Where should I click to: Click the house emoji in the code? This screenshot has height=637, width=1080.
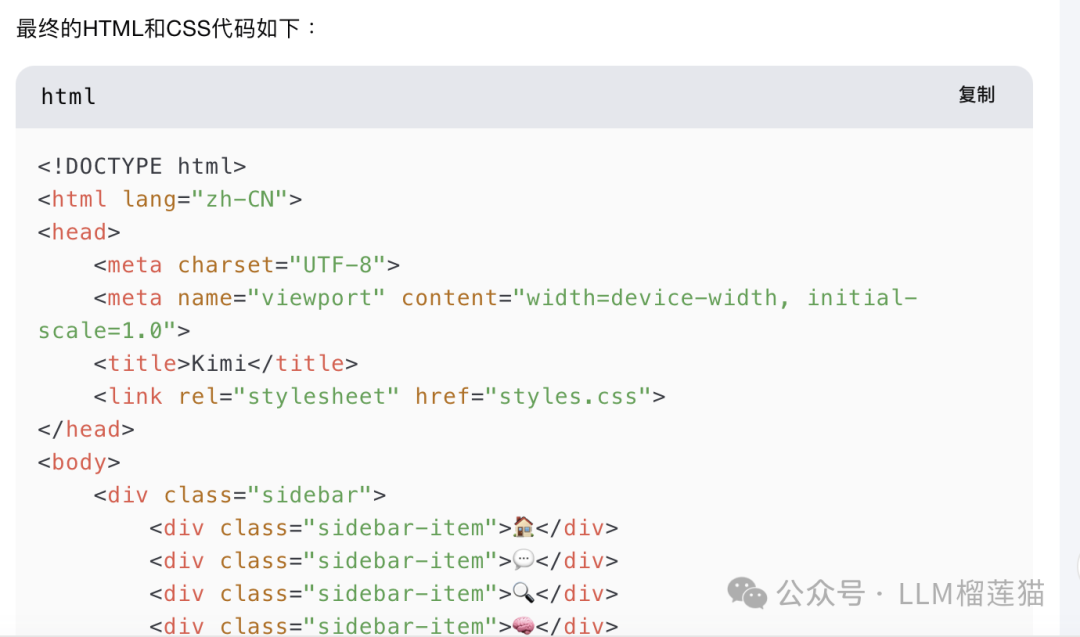(x=523, y=527)
